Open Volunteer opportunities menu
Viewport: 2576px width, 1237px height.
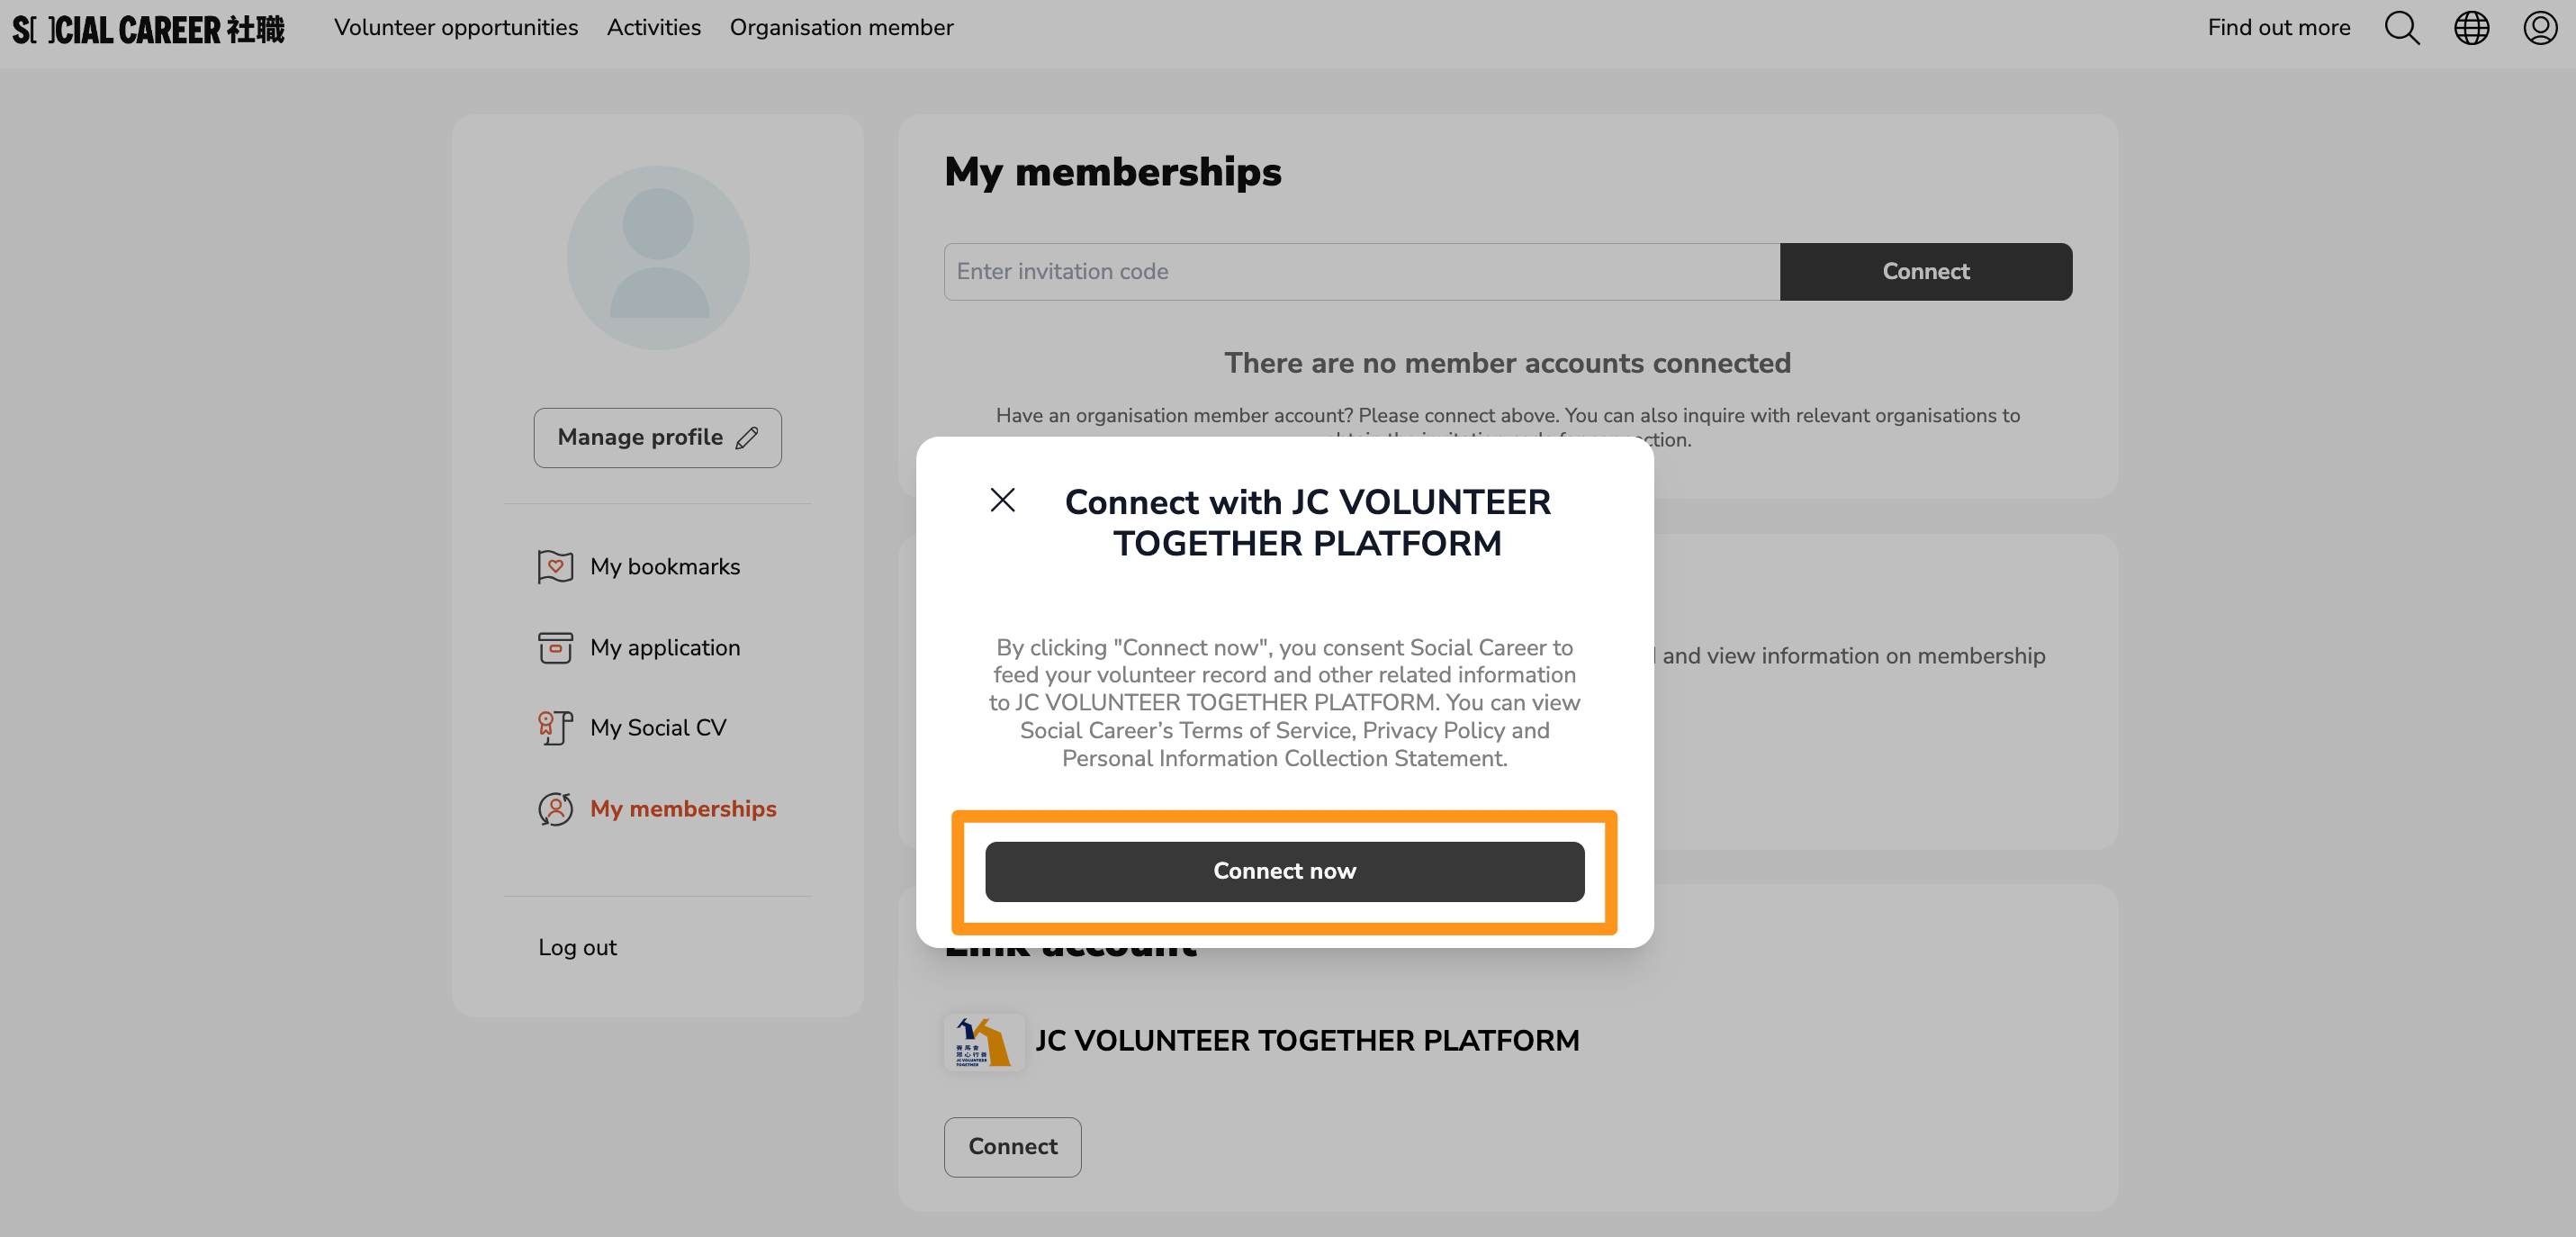pyautogui.click(x=456, y=28)
